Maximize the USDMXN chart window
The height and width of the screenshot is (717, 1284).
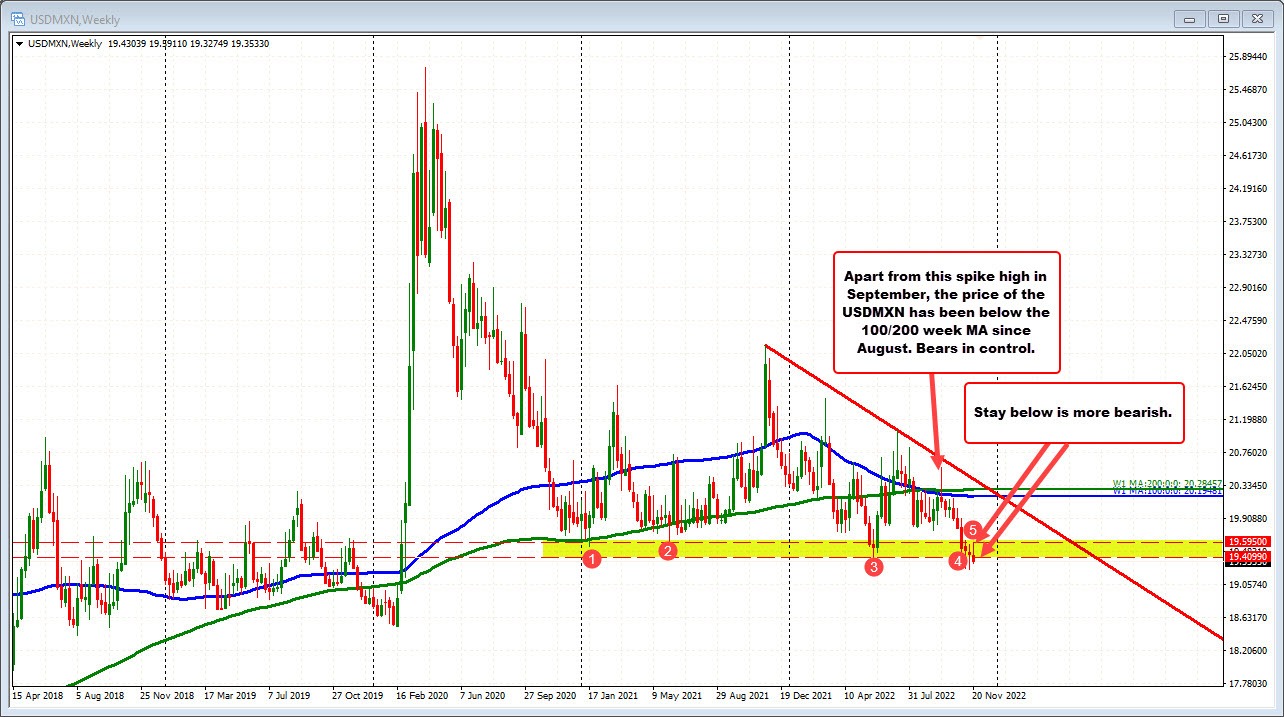point(1223,17)
